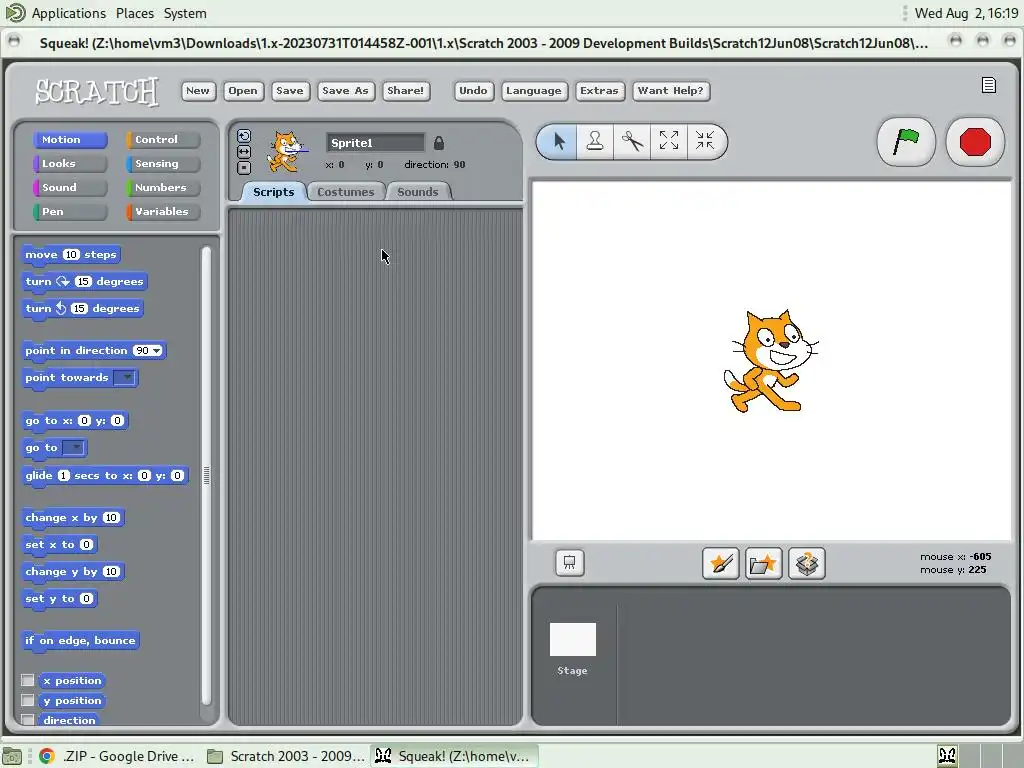Click the show desktop icon in taskbar
The height and width of the screenshot is (768, 1024).
[x=12, y=756]
